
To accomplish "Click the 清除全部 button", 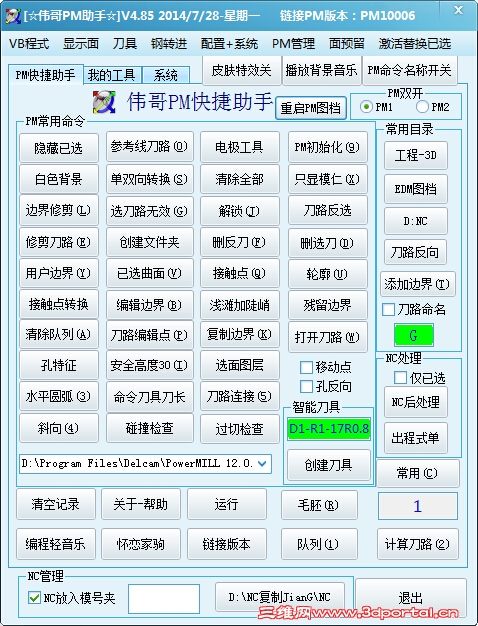I will [x=239, y=179].
